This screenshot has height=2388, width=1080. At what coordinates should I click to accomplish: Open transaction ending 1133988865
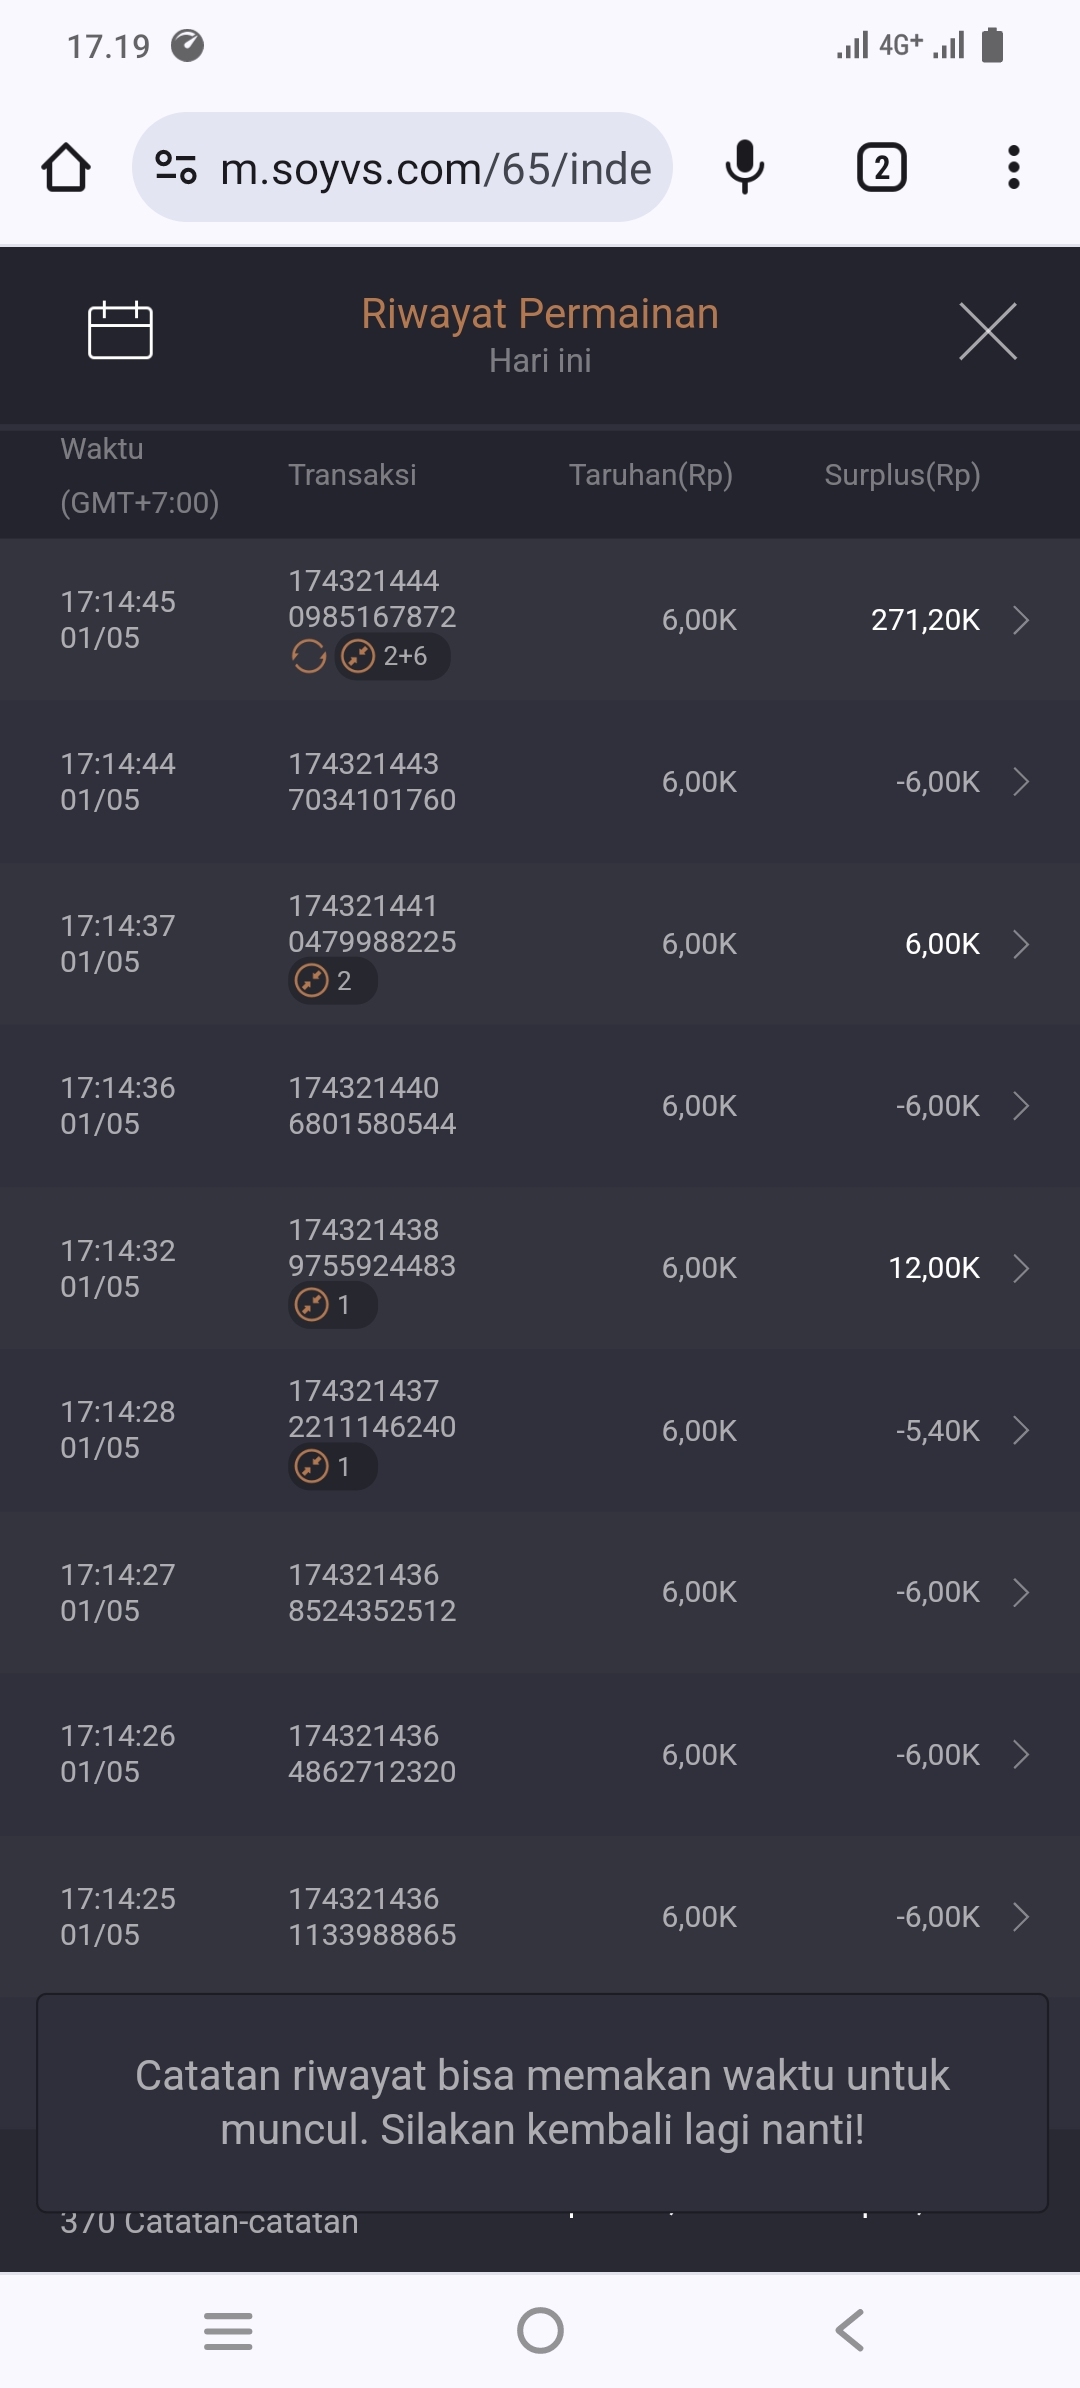click(x=372, y=1917)
